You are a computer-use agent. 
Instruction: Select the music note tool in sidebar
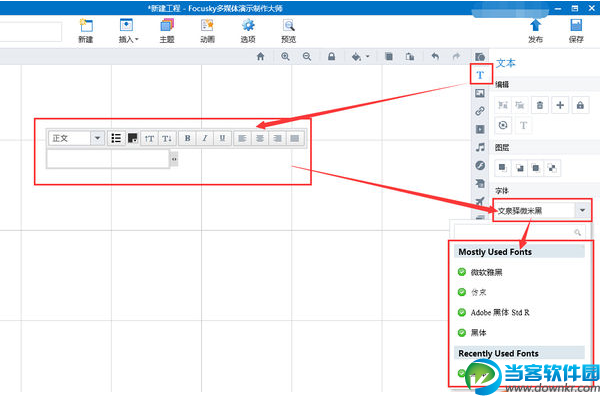point(480,147)
